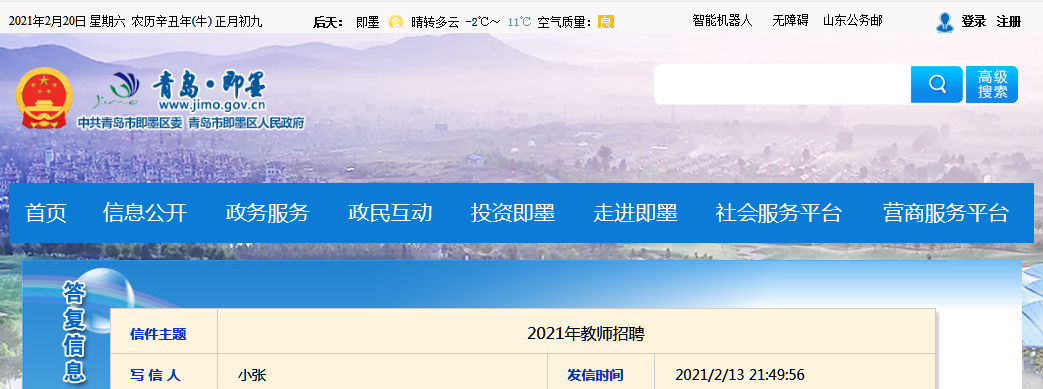Screen dimensions: 1043x389
Task: Click the sunny weather icon
Action: 396,22
